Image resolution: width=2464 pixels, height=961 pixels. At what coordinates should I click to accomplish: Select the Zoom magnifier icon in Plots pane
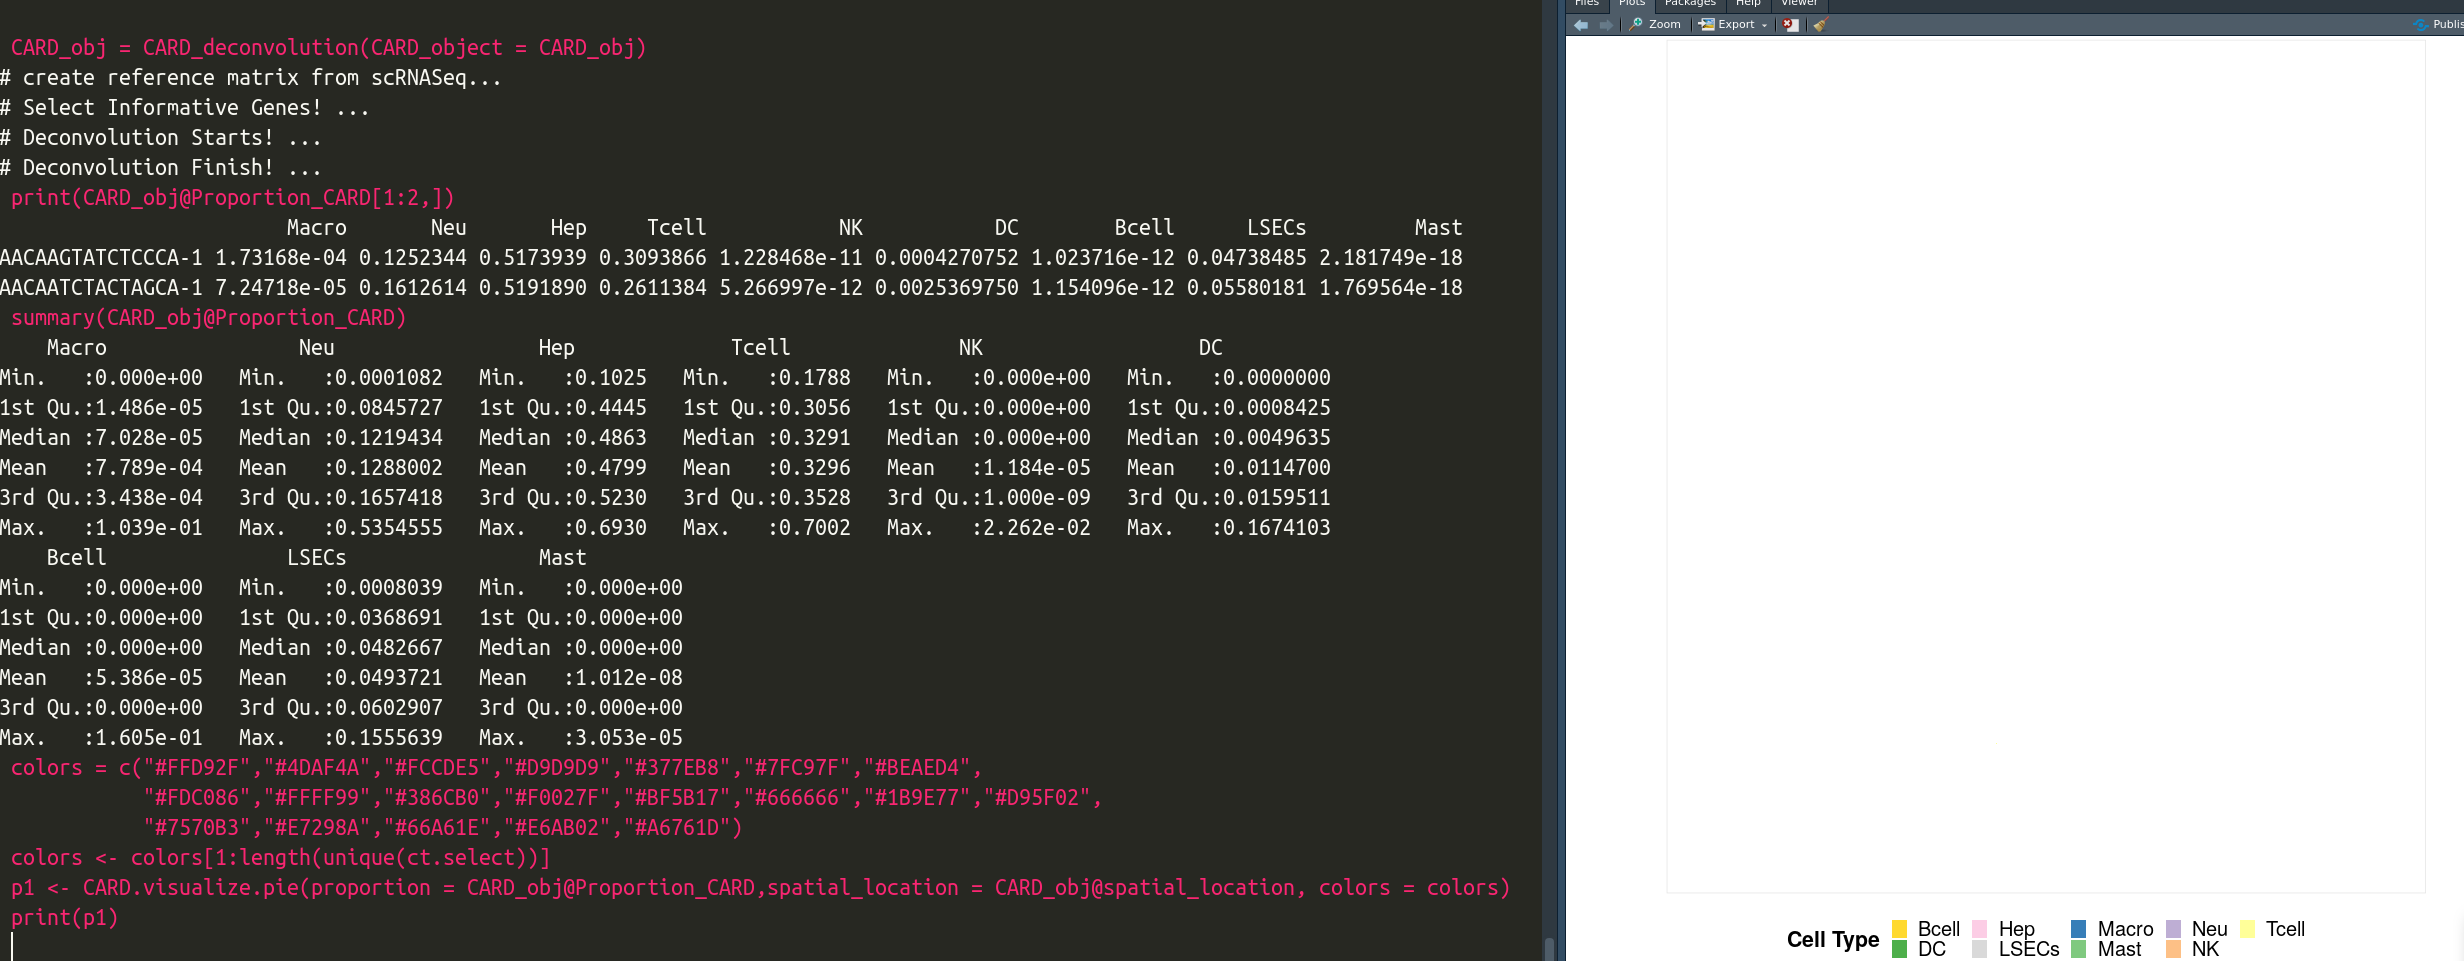pyautogui.click(x=1635, y=24)
